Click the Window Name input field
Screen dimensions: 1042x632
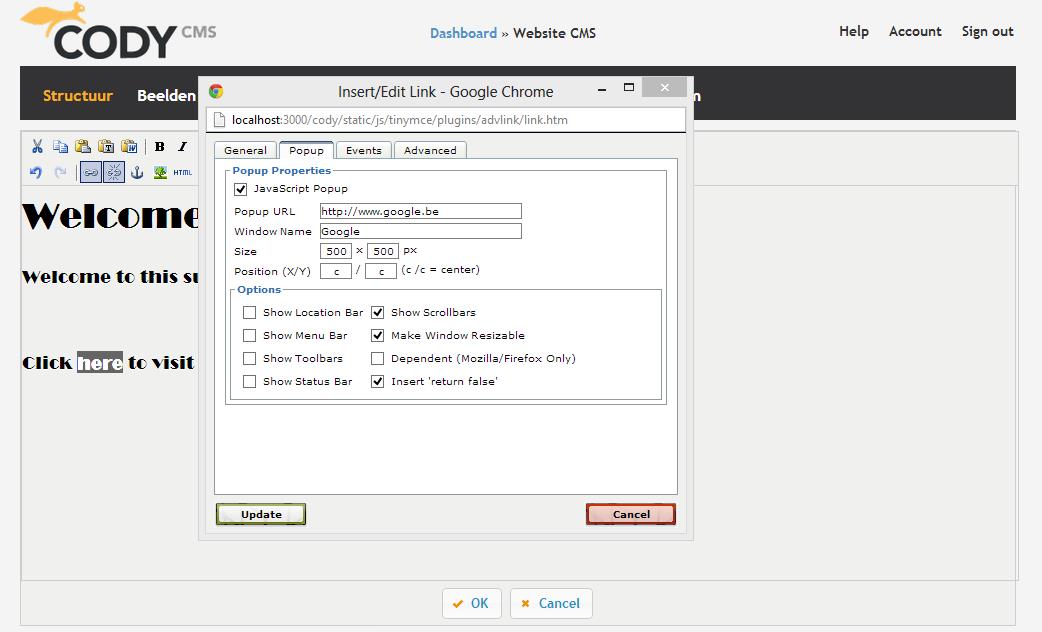click(x=421, y=231)
